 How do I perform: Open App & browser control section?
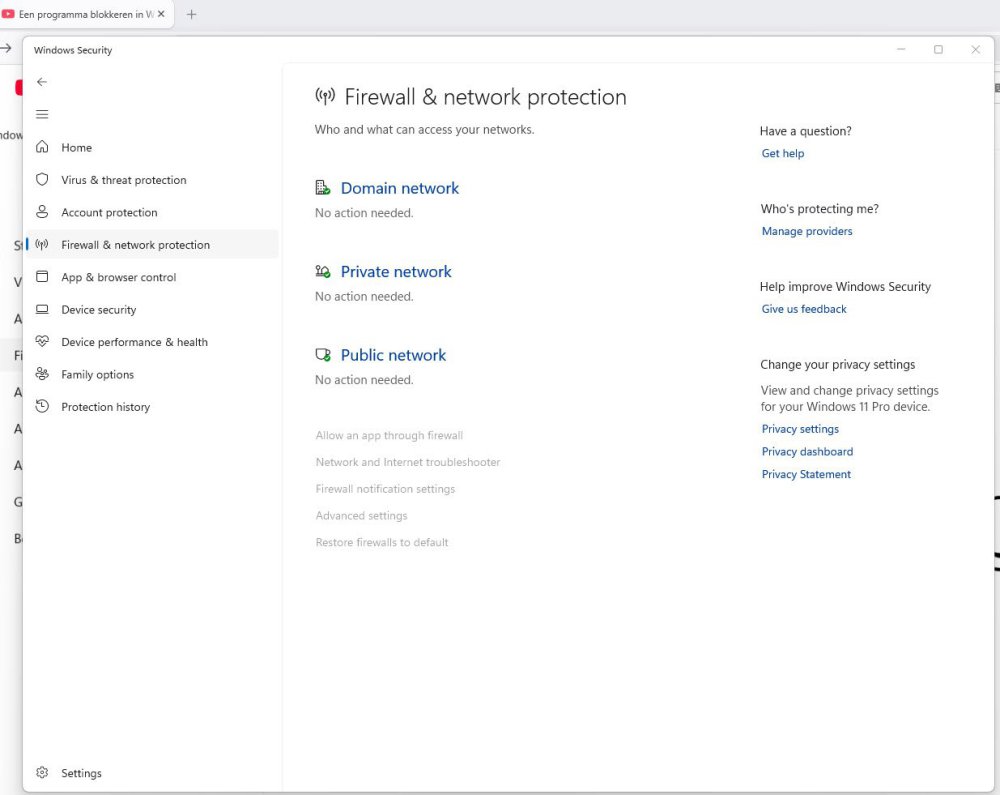click(153, 277)
